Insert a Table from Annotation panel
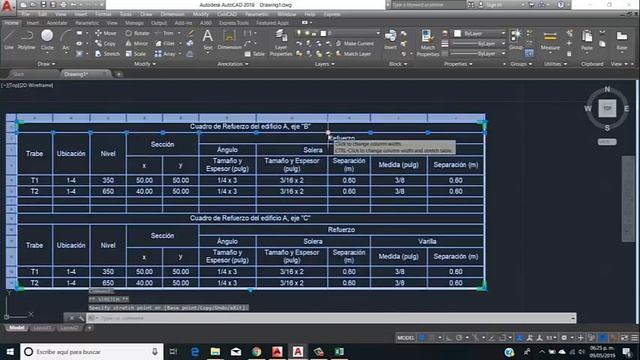The width and height of the screenshot is (640, 360). (x=254, y=53)
